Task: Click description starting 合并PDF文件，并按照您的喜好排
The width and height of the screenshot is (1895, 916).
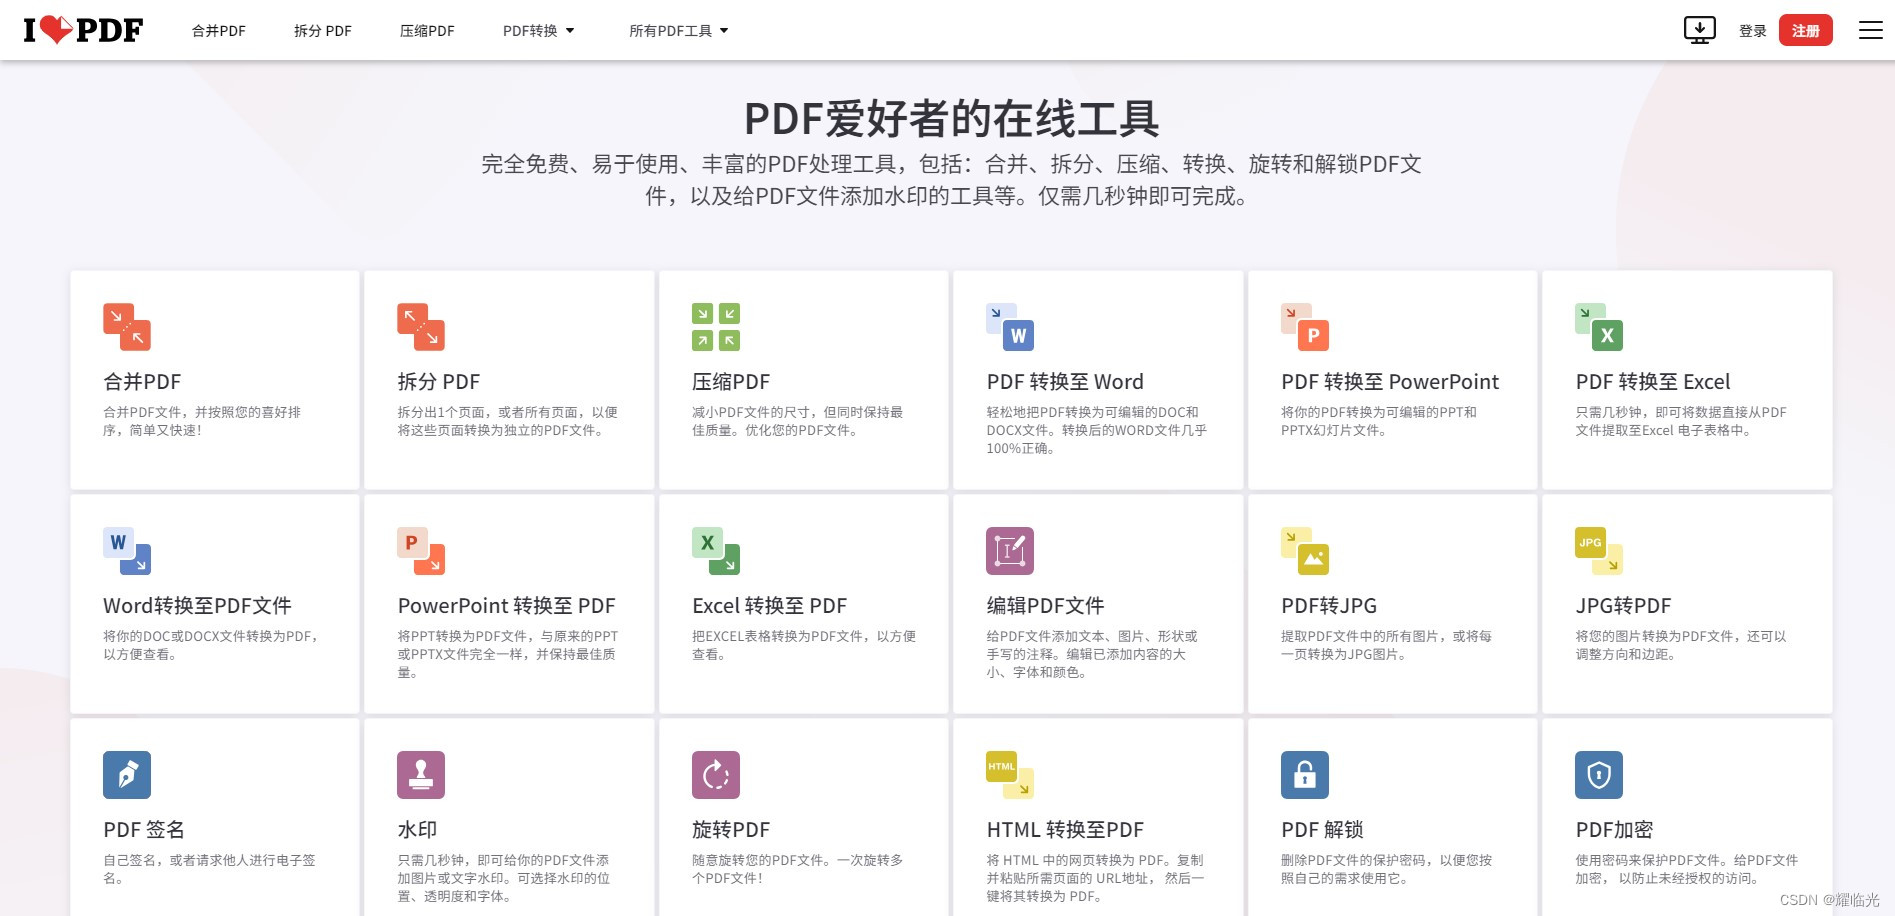Action: (x=202, y=421)
